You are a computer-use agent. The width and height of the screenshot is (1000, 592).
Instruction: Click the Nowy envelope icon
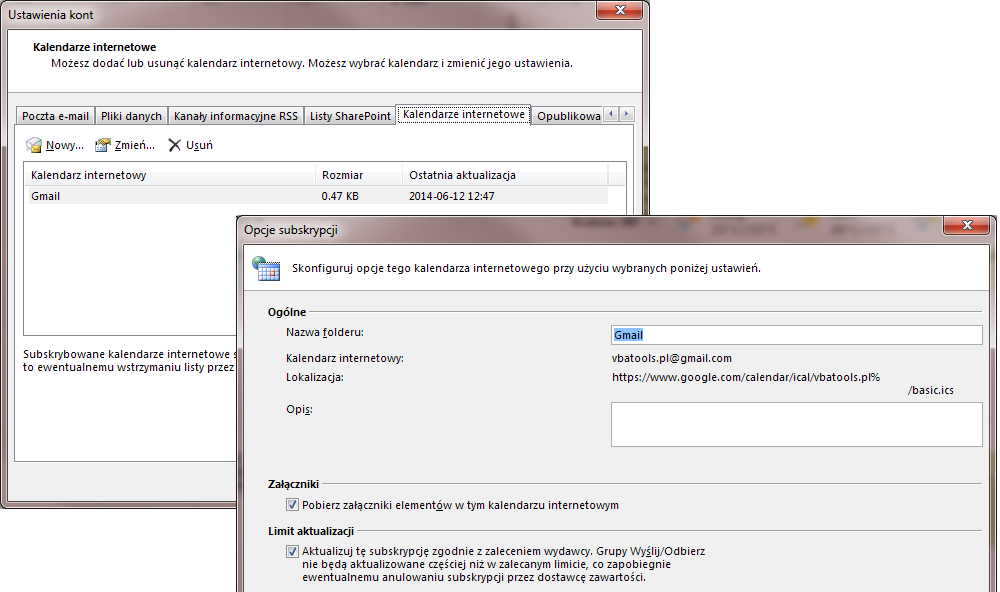(x=33, y=145)
